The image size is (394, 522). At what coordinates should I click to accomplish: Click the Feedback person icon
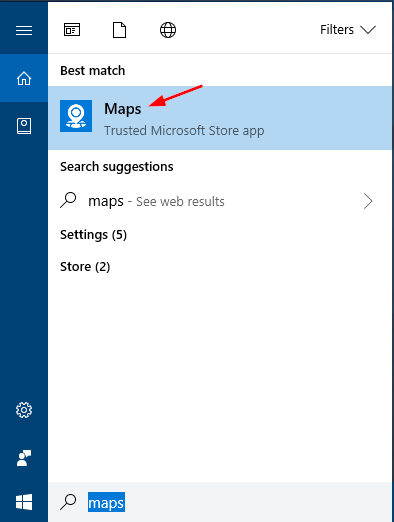24,458
